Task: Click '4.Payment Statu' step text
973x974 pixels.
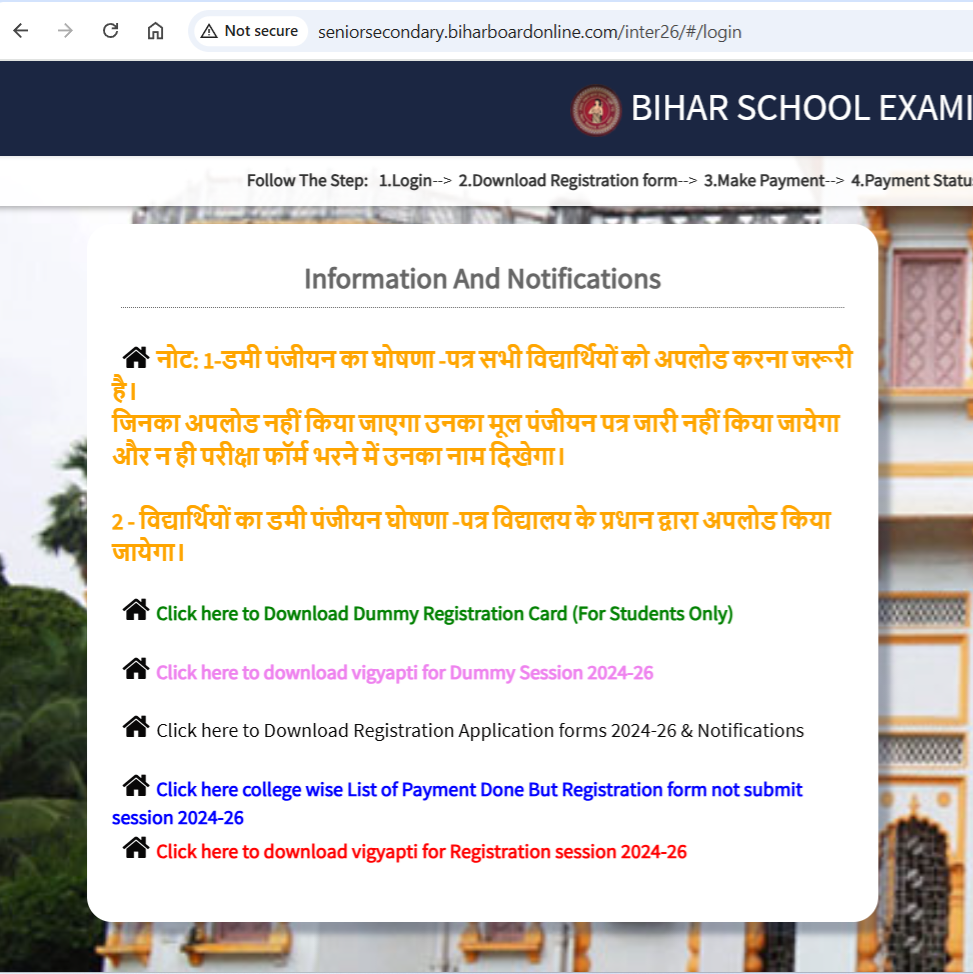Action: pos(911,181)
